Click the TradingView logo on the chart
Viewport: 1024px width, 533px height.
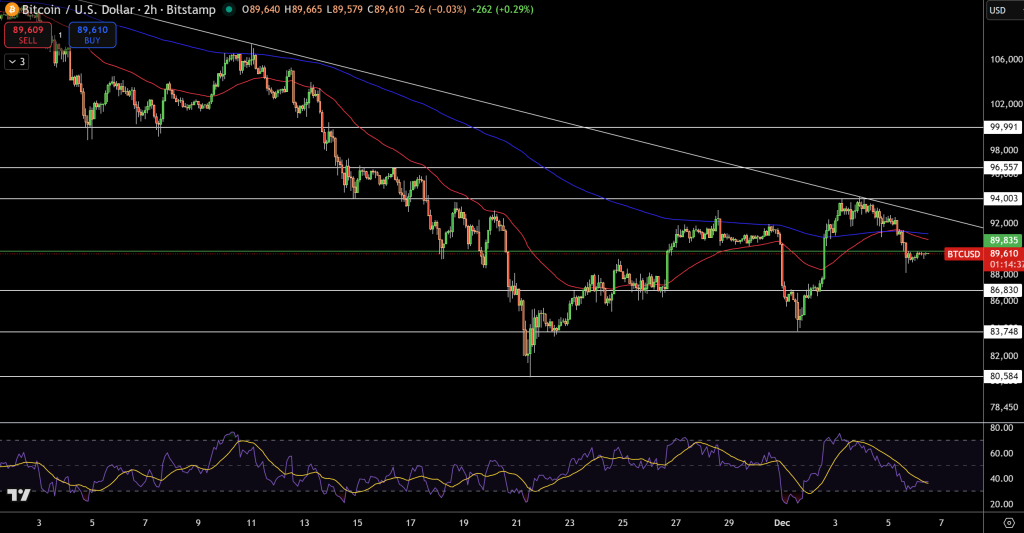coord(17,495)
